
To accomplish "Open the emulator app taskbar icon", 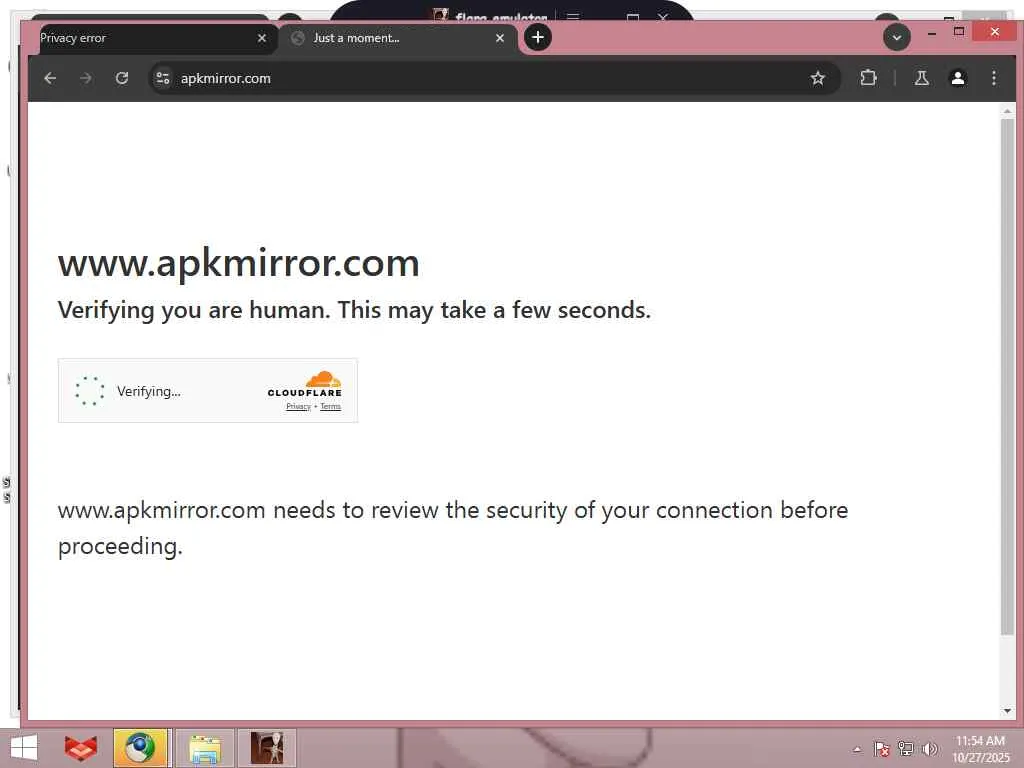I will point(266,748).
